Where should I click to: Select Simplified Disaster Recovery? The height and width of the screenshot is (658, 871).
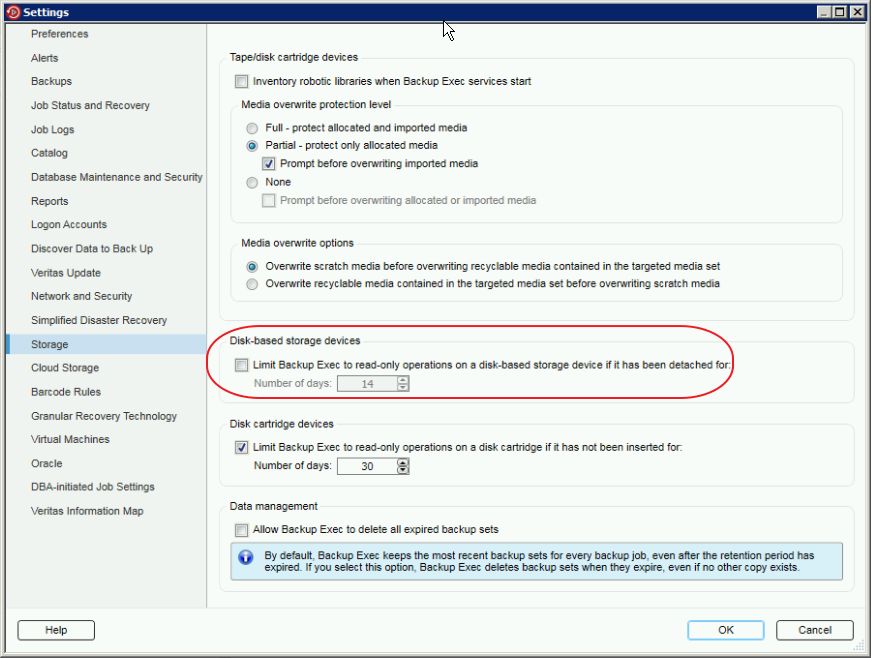[x=99, y=320]
